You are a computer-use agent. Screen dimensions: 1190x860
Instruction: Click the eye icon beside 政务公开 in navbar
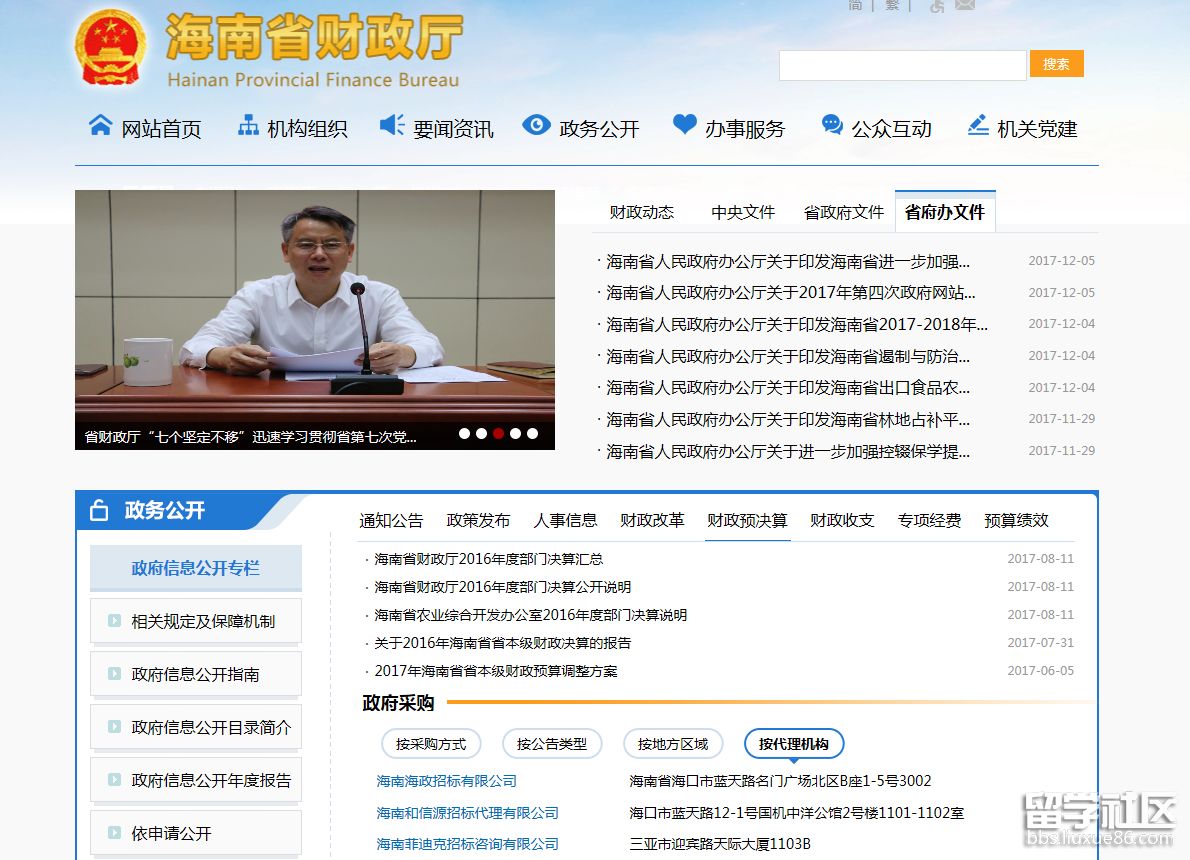(x=537, y=124)
